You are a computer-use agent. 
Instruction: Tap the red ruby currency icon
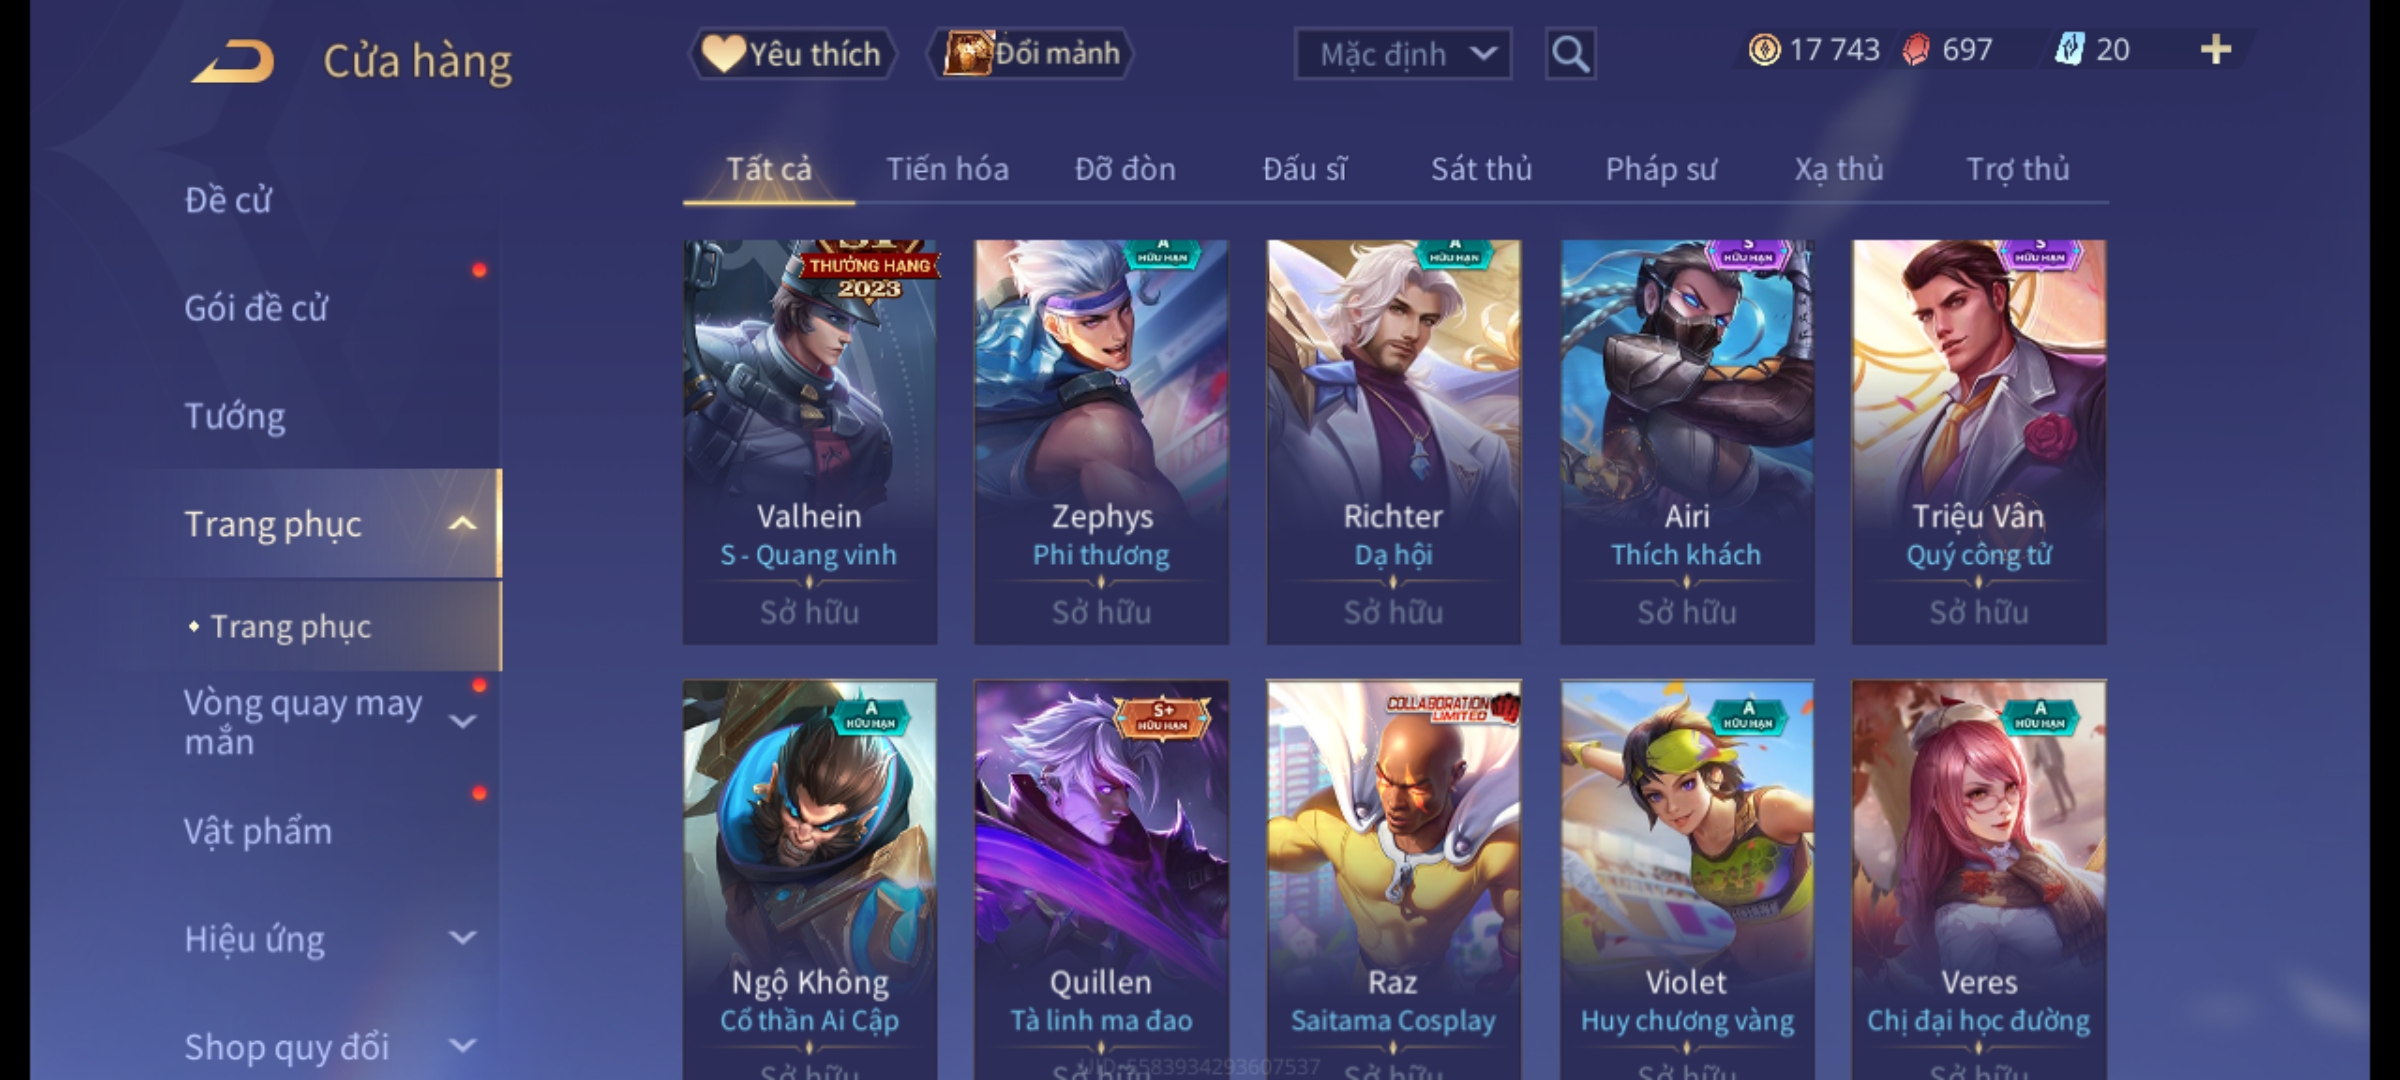(x=1915, y=49)
